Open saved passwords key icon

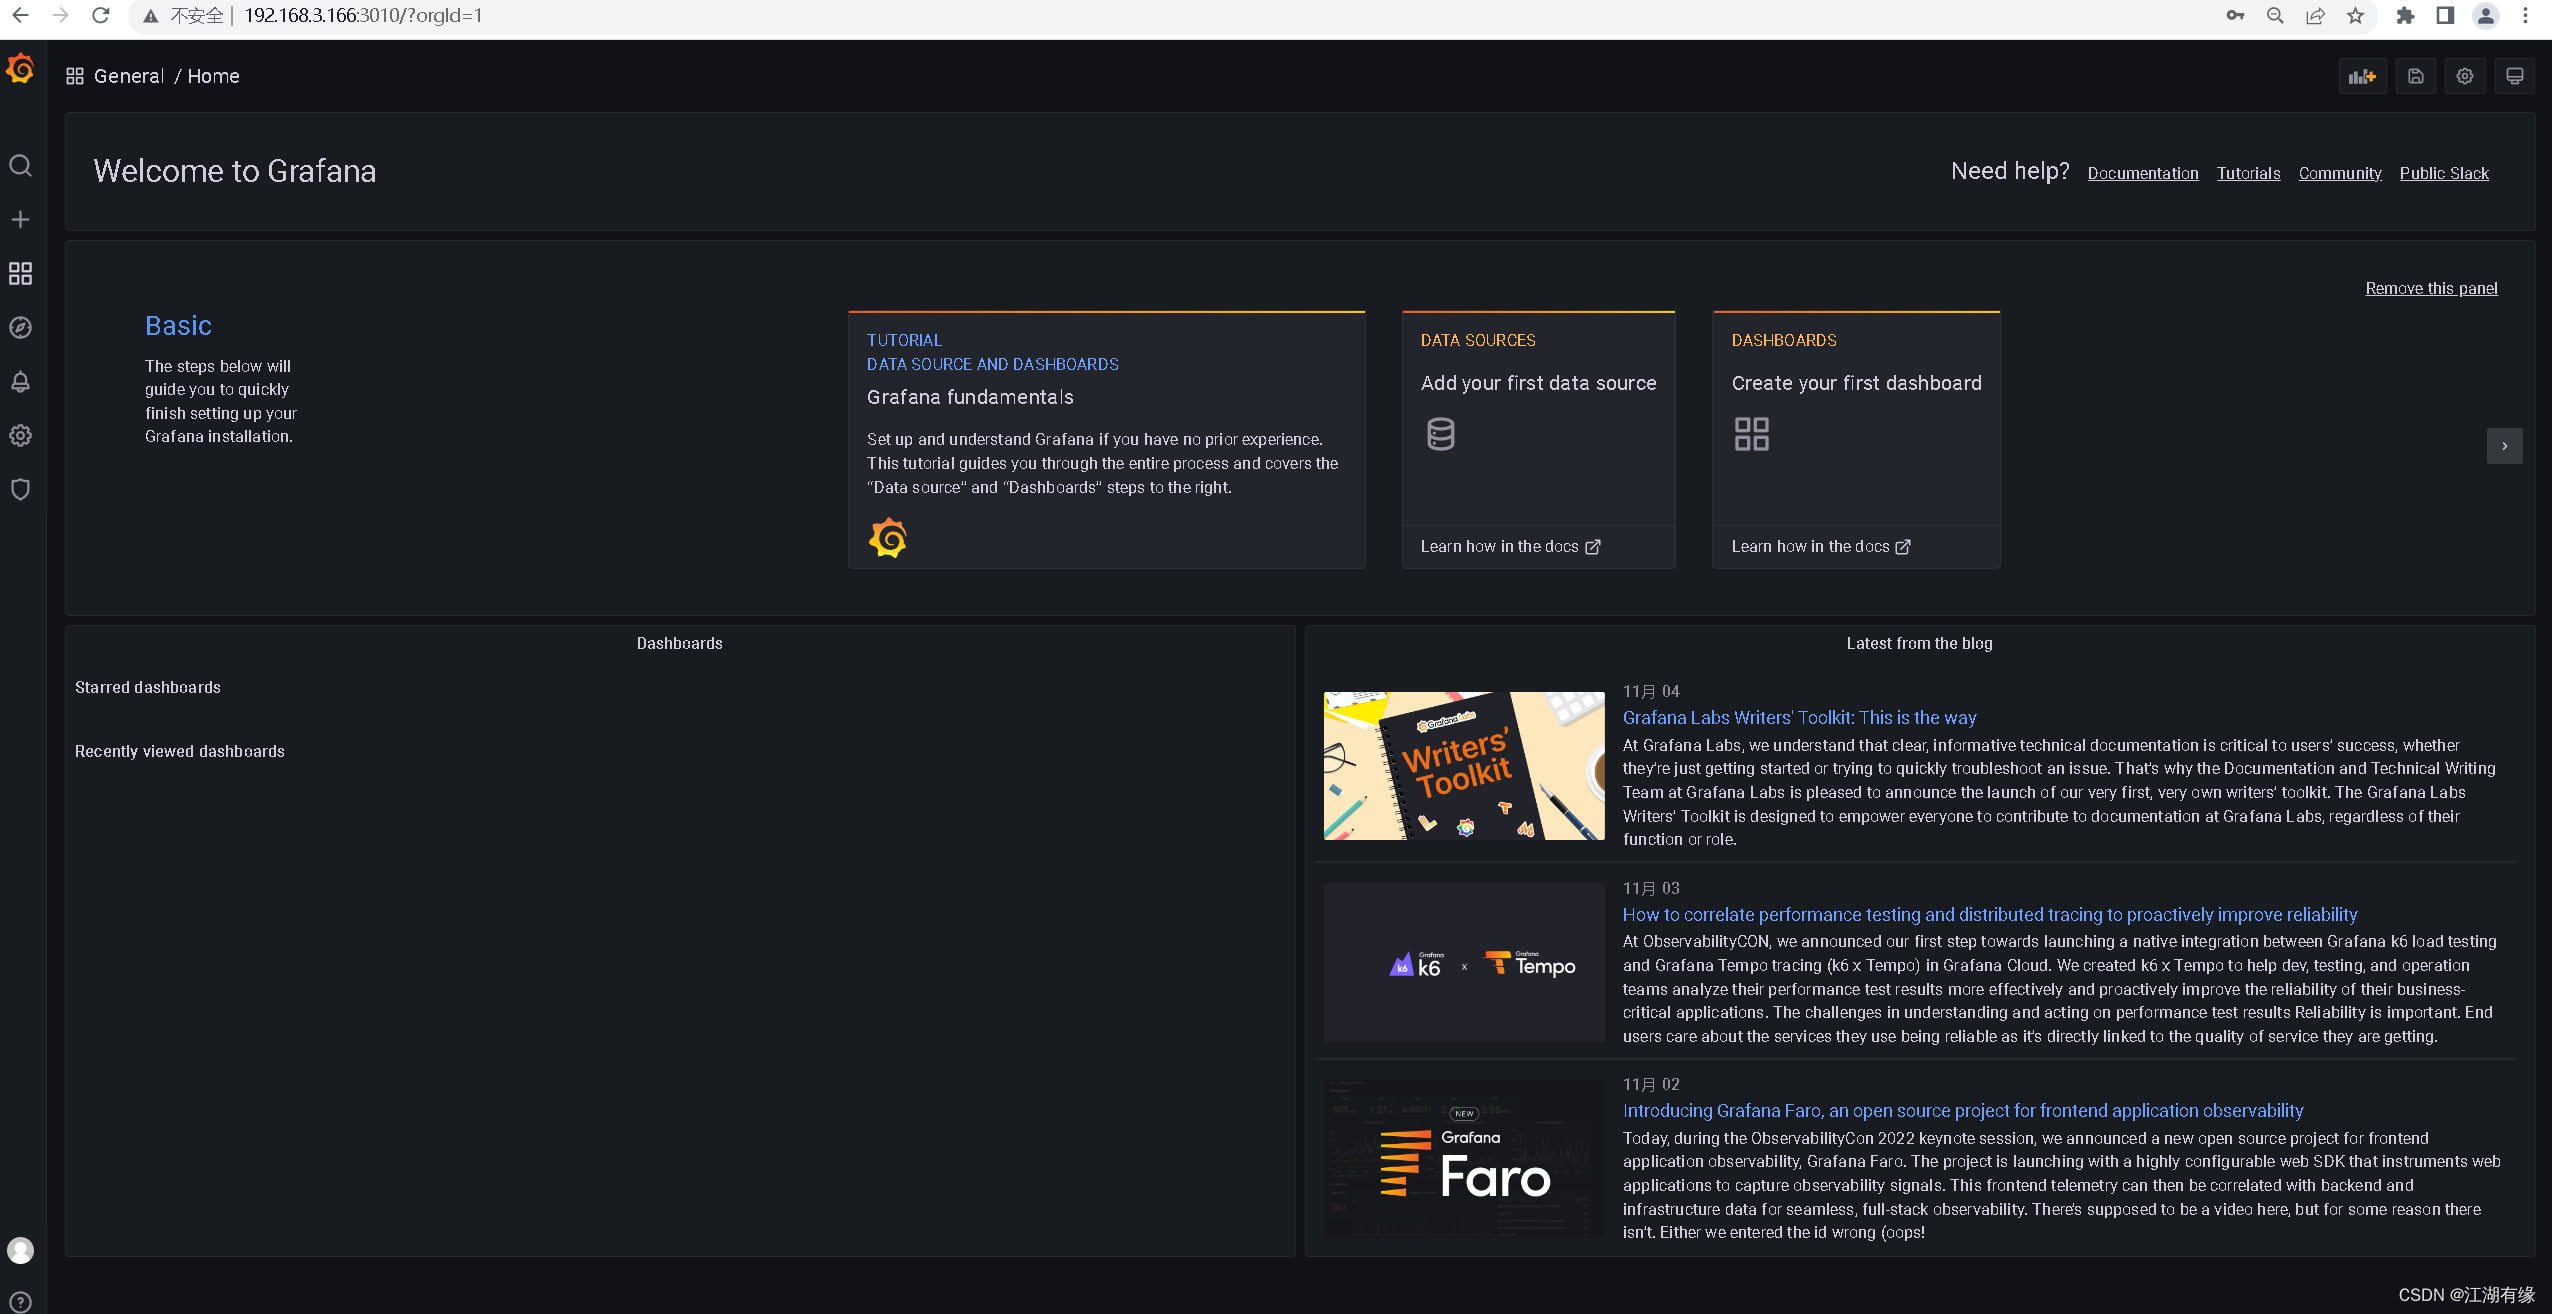coord(2235,16)
